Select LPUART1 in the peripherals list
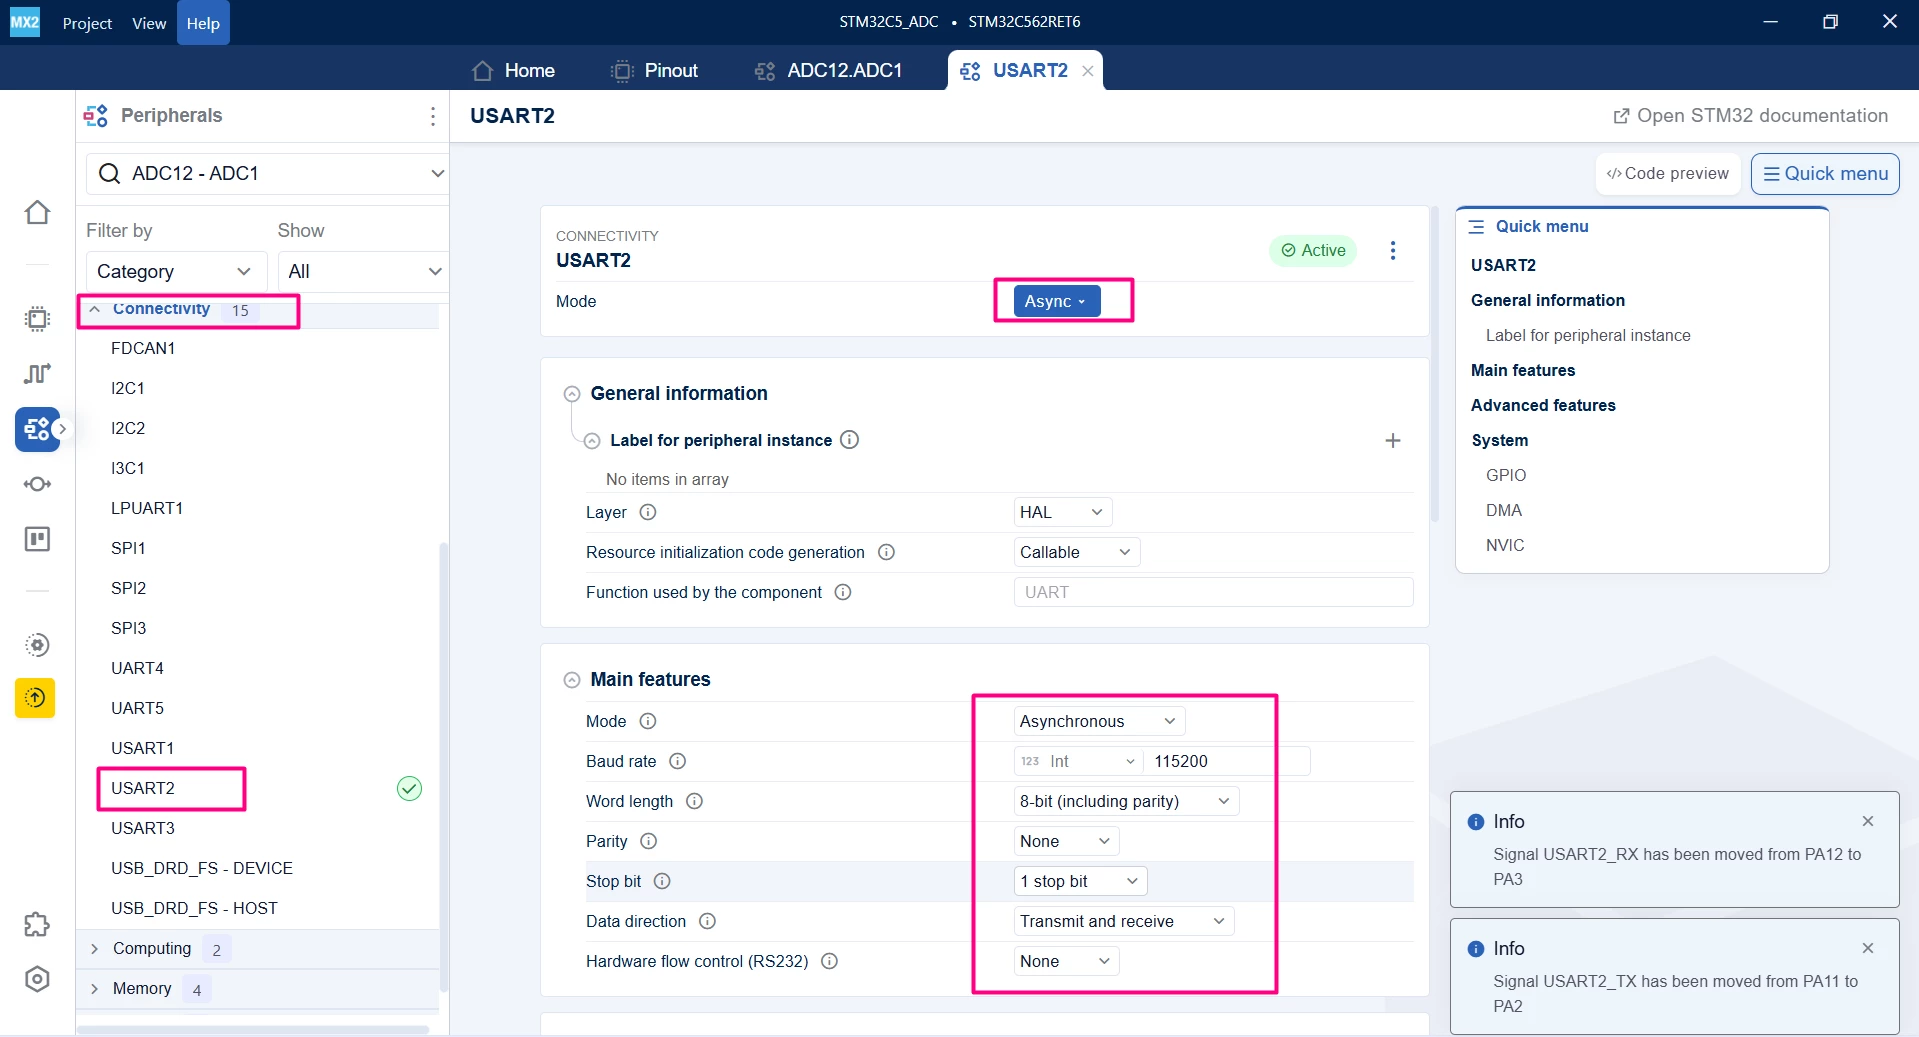Image resolution: width=1919 pixels, height=1037 pixels. tap(147, 508)
